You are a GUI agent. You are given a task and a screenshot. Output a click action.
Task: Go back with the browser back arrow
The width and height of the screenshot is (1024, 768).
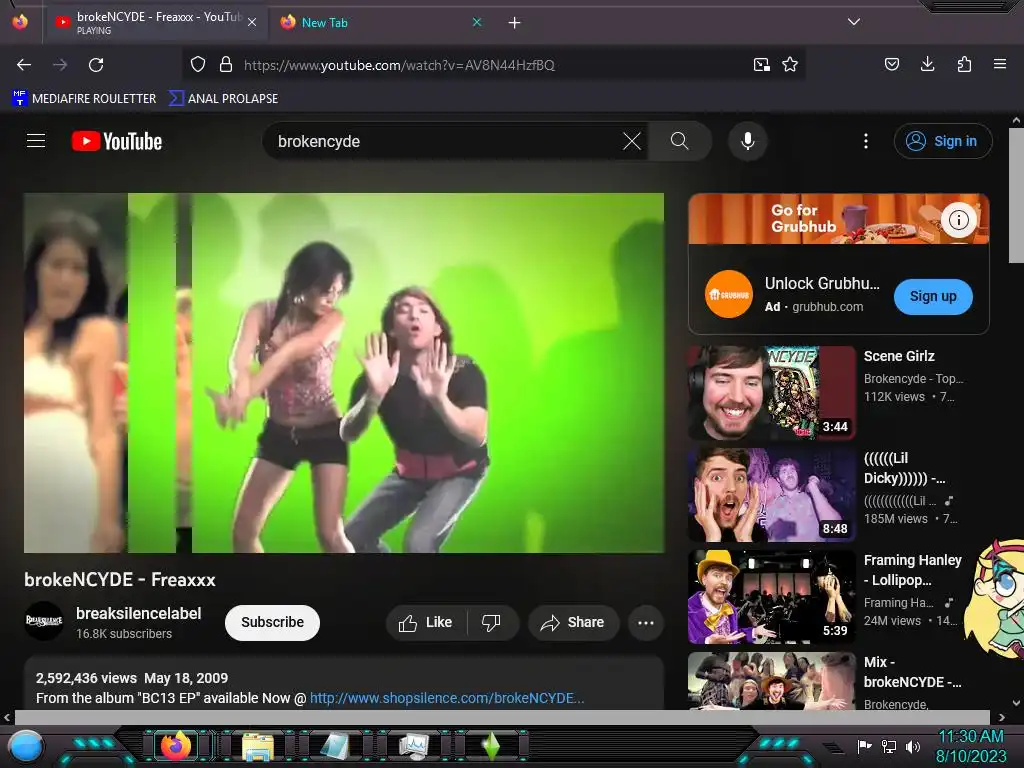click(24, 65)
